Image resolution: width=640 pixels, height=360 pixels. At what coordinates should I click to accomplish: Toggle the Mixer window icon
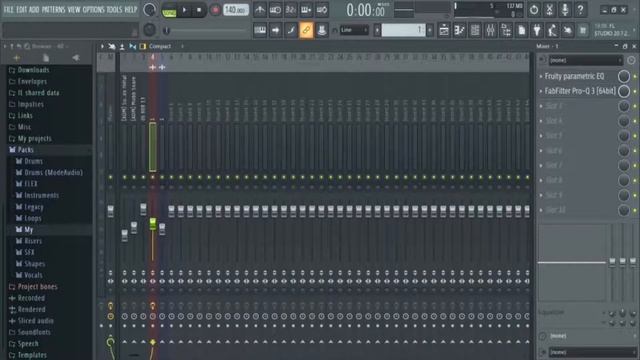pos(490,30)
